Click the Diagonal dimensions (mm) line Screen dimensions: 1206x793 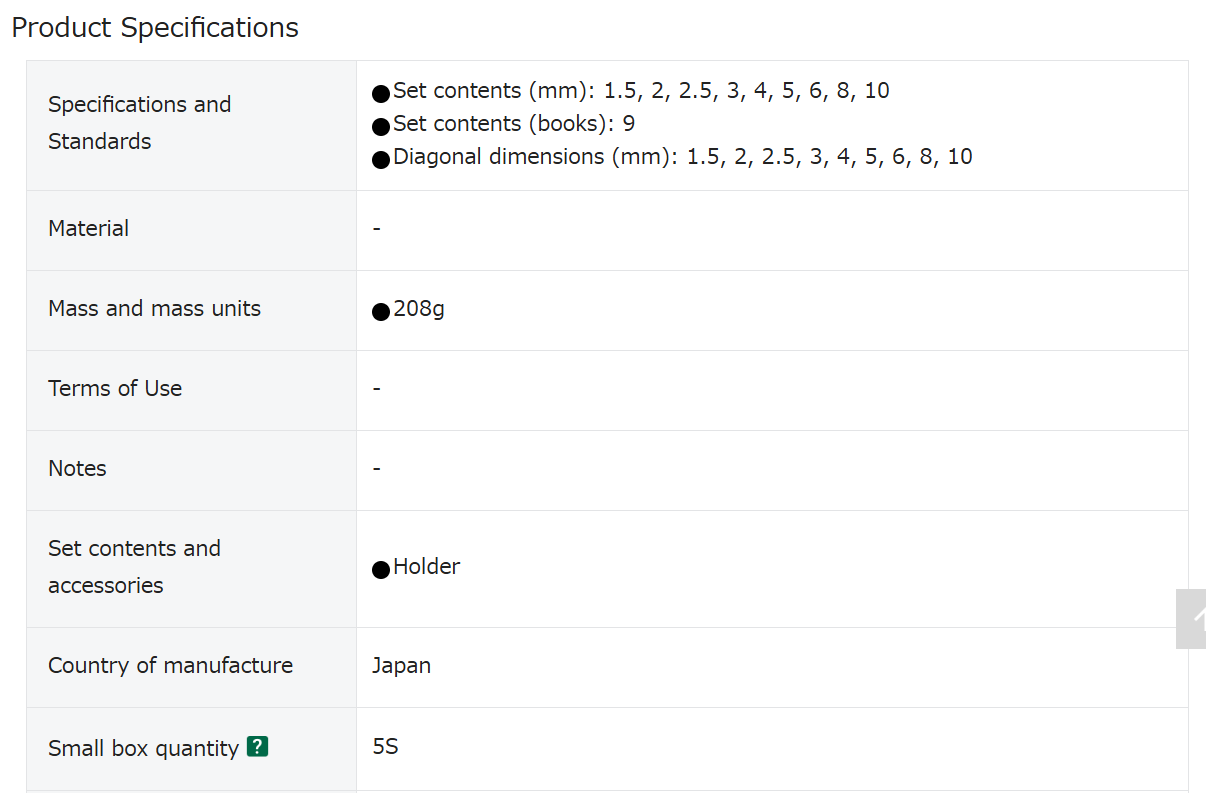tap(672, 157)
